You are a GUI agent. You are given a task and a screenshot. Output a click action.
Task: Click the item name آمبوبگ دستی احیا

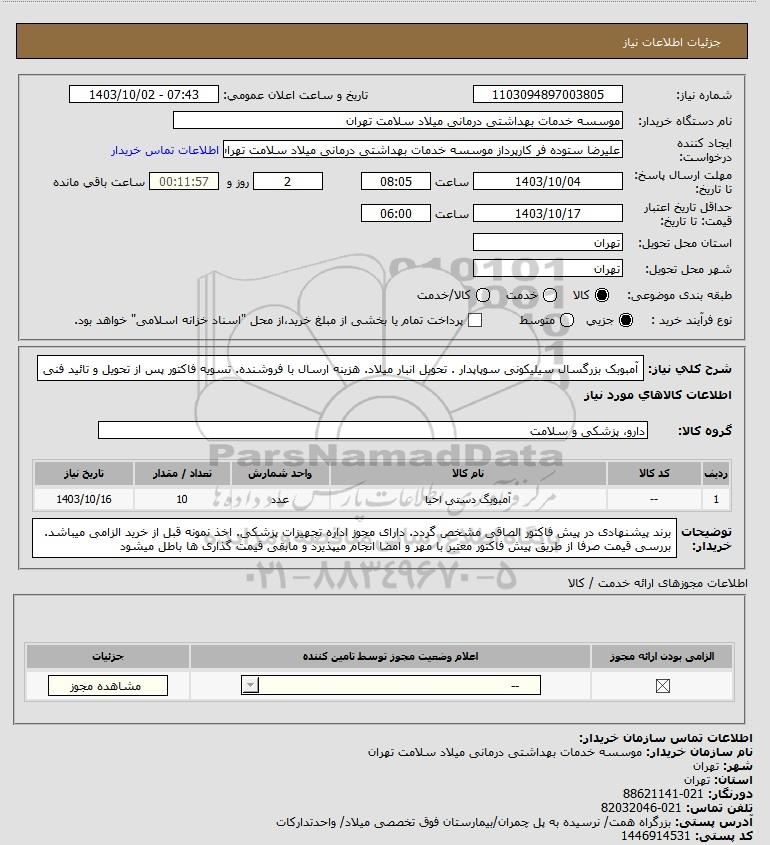pyautogui.click(x=468, y=500)
